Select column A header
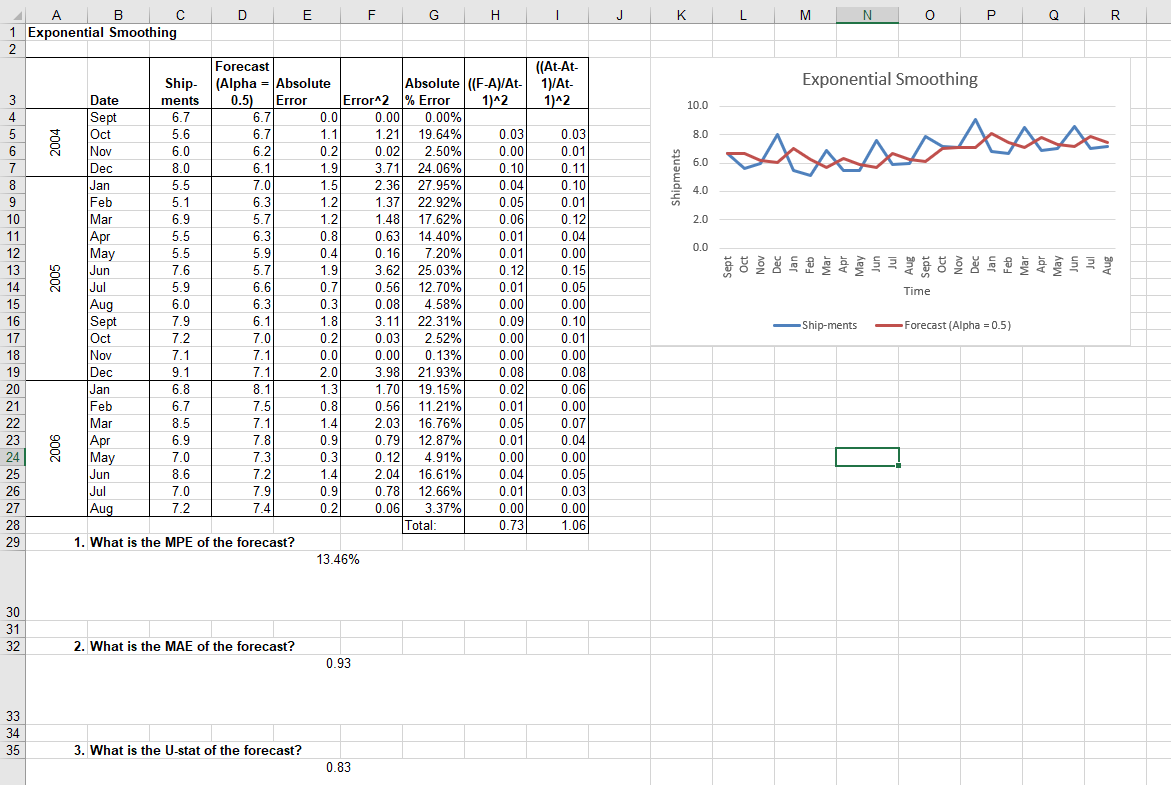Image resolution: width=1171 pixels, height=785 pixels. (56, 15)
